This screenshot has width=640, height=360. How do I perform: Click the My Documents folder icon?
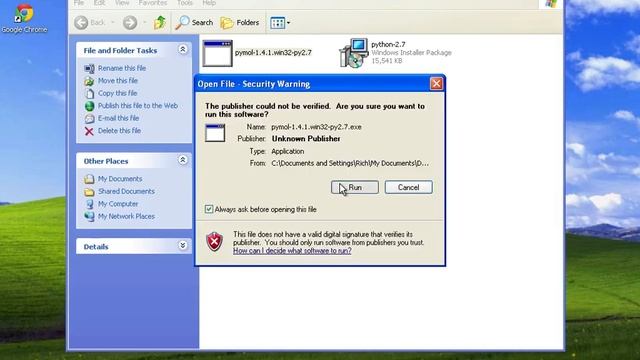[89, 179]
